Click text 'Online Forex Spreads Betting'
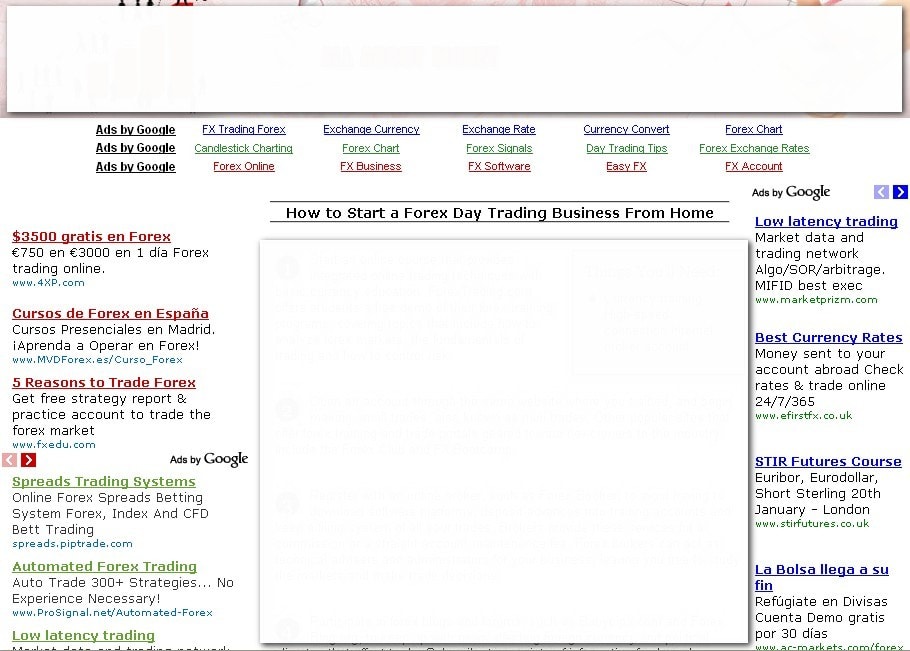 point(107,498)
